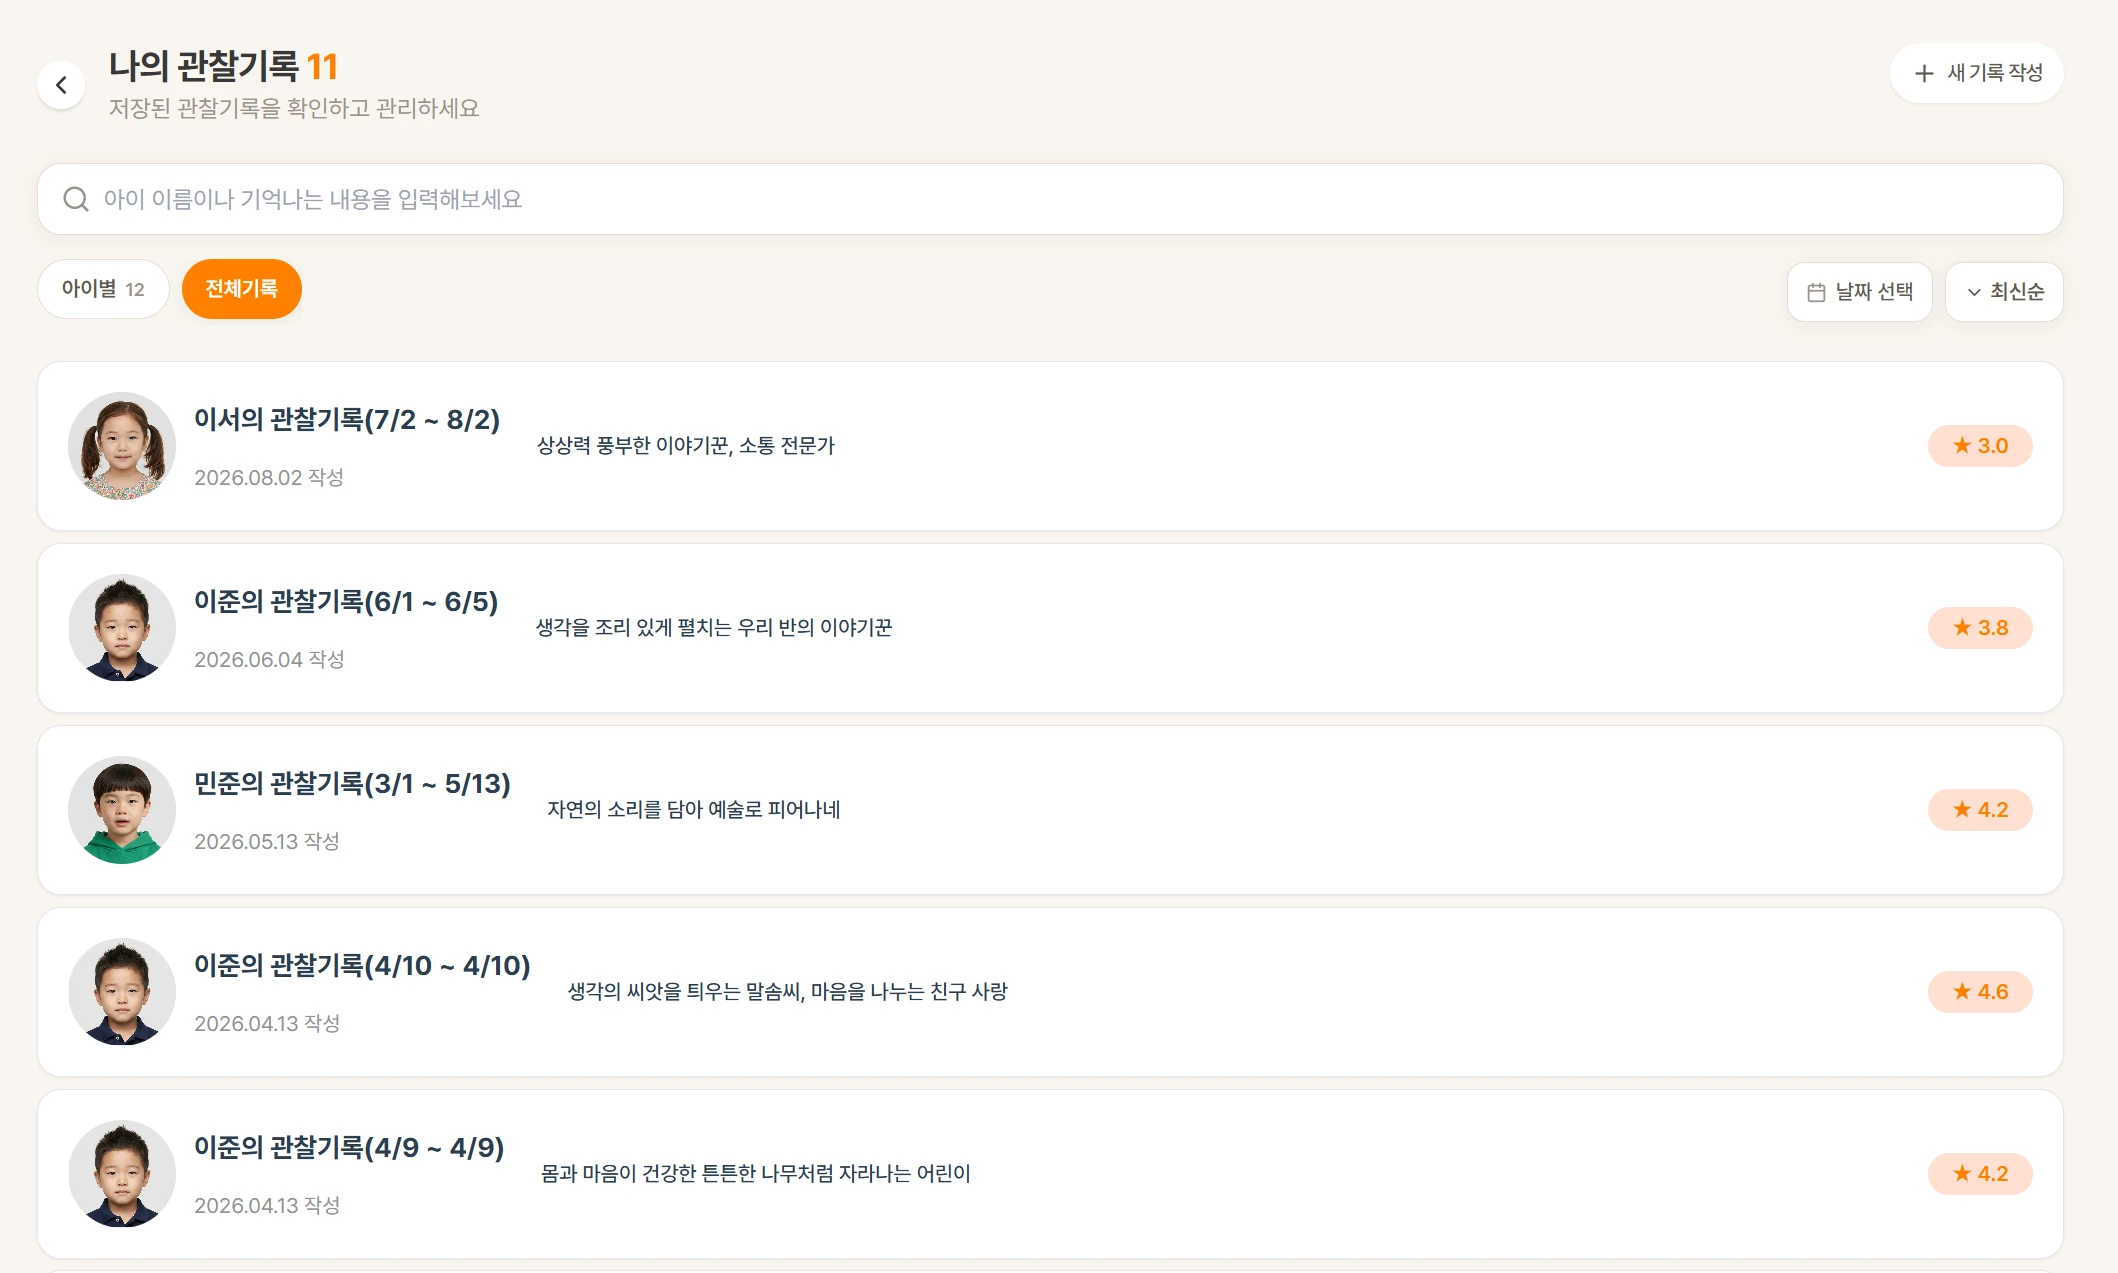Create a new record with 새 기록 작성

click(x=1977, y=73)
